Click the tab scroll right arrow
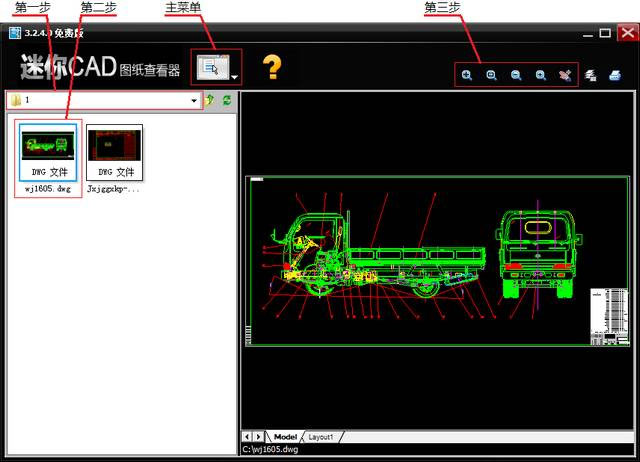The width and height of the screenshot is (640, 462). [258, 437]
